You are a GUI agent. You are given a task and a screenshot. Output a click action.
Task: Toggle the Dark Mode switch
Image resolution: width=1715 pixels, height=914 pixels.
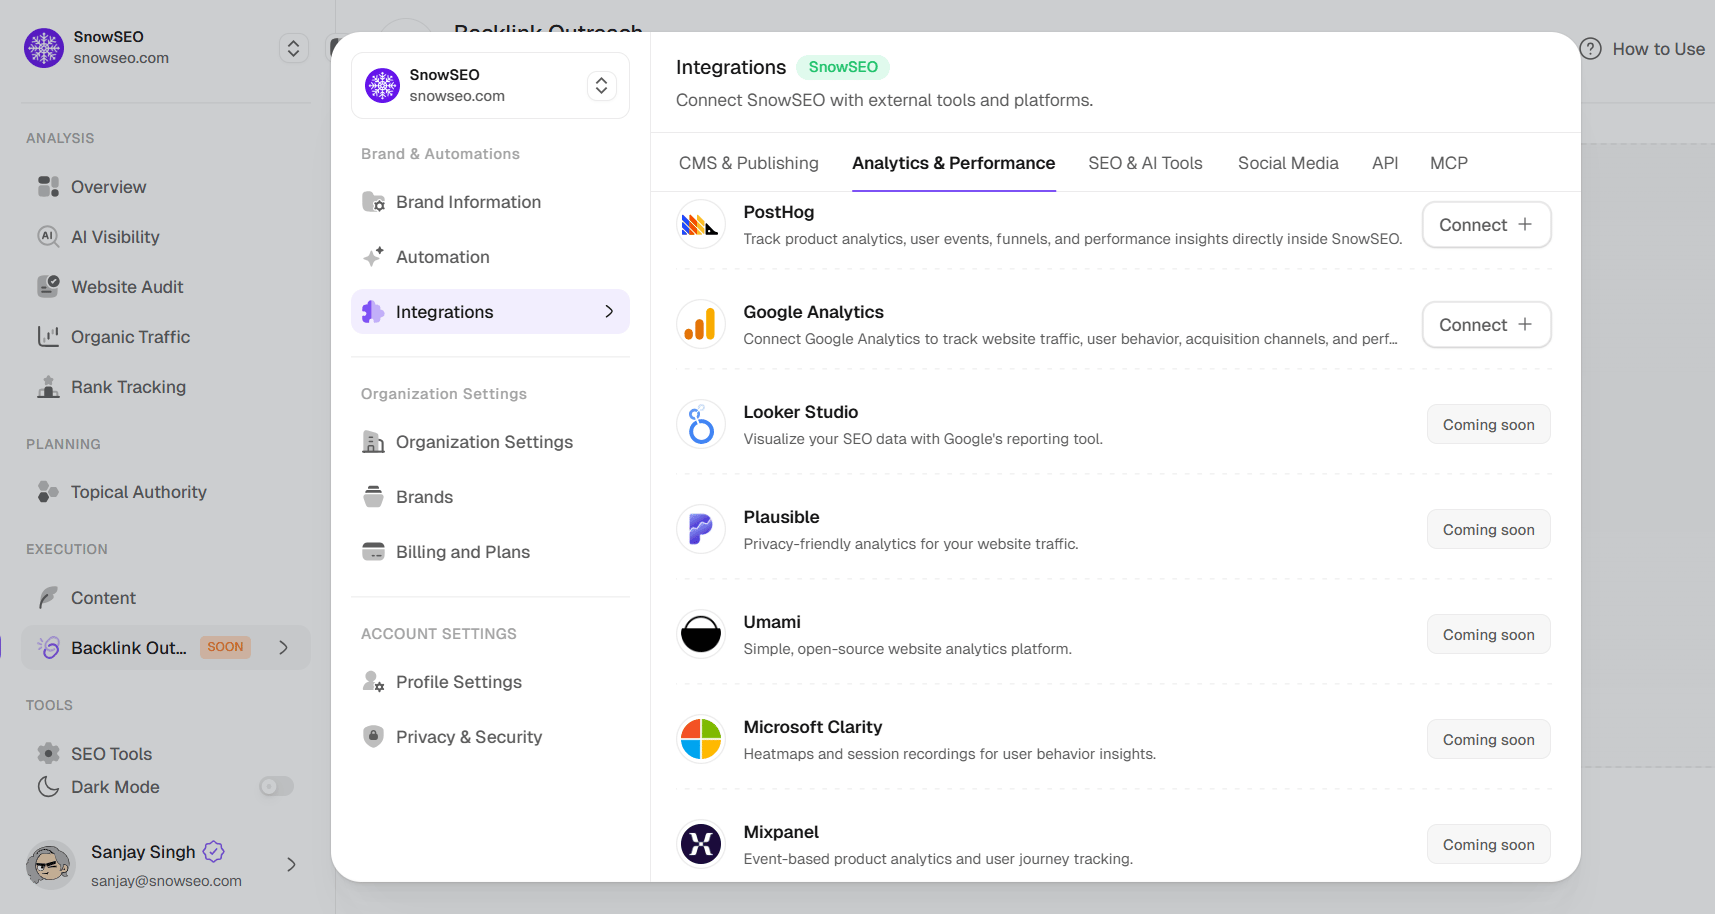click(x=277, y=787)
